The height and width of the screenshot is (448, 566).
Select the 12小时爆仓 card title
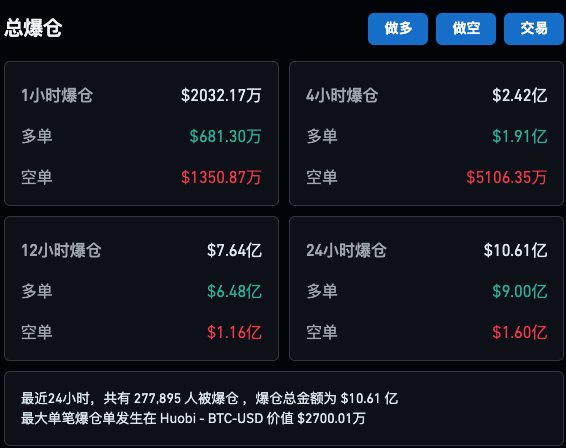61,251
